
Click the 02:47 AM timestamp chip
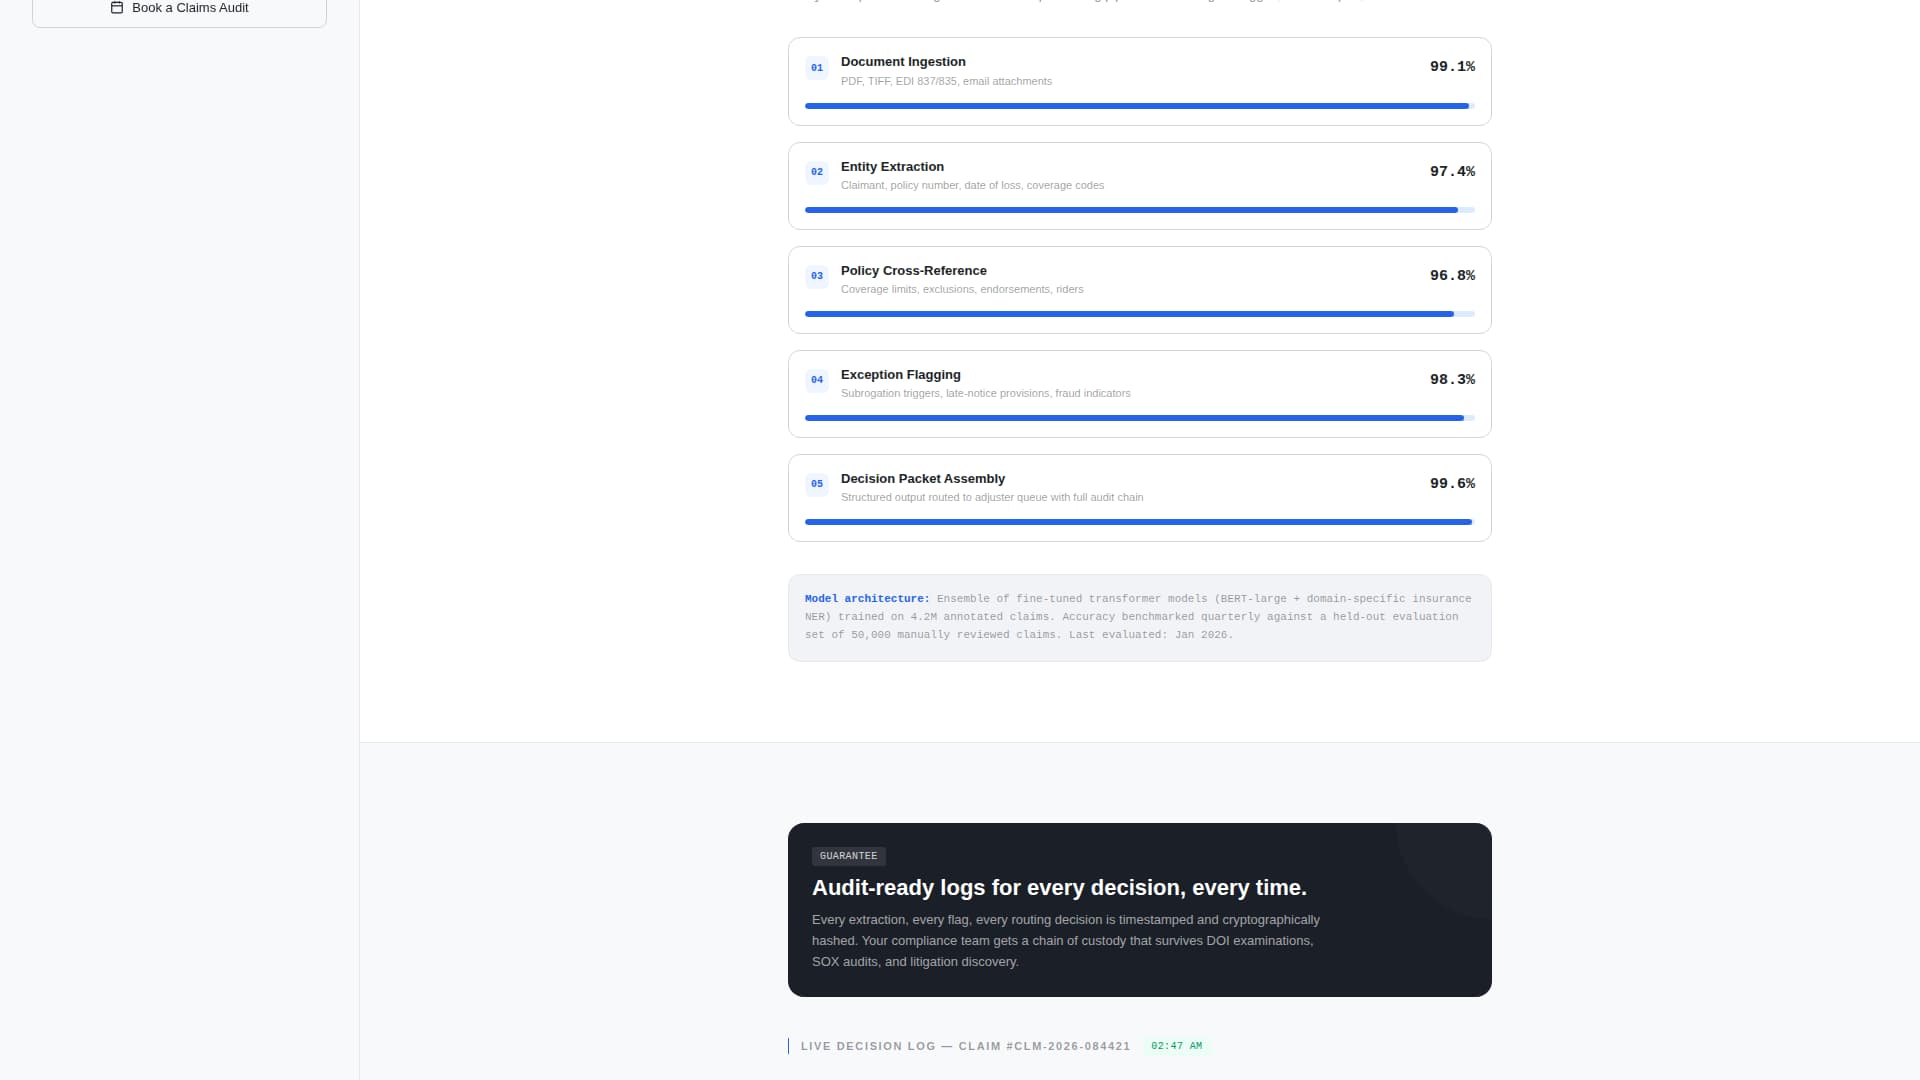[1178, 1045]
